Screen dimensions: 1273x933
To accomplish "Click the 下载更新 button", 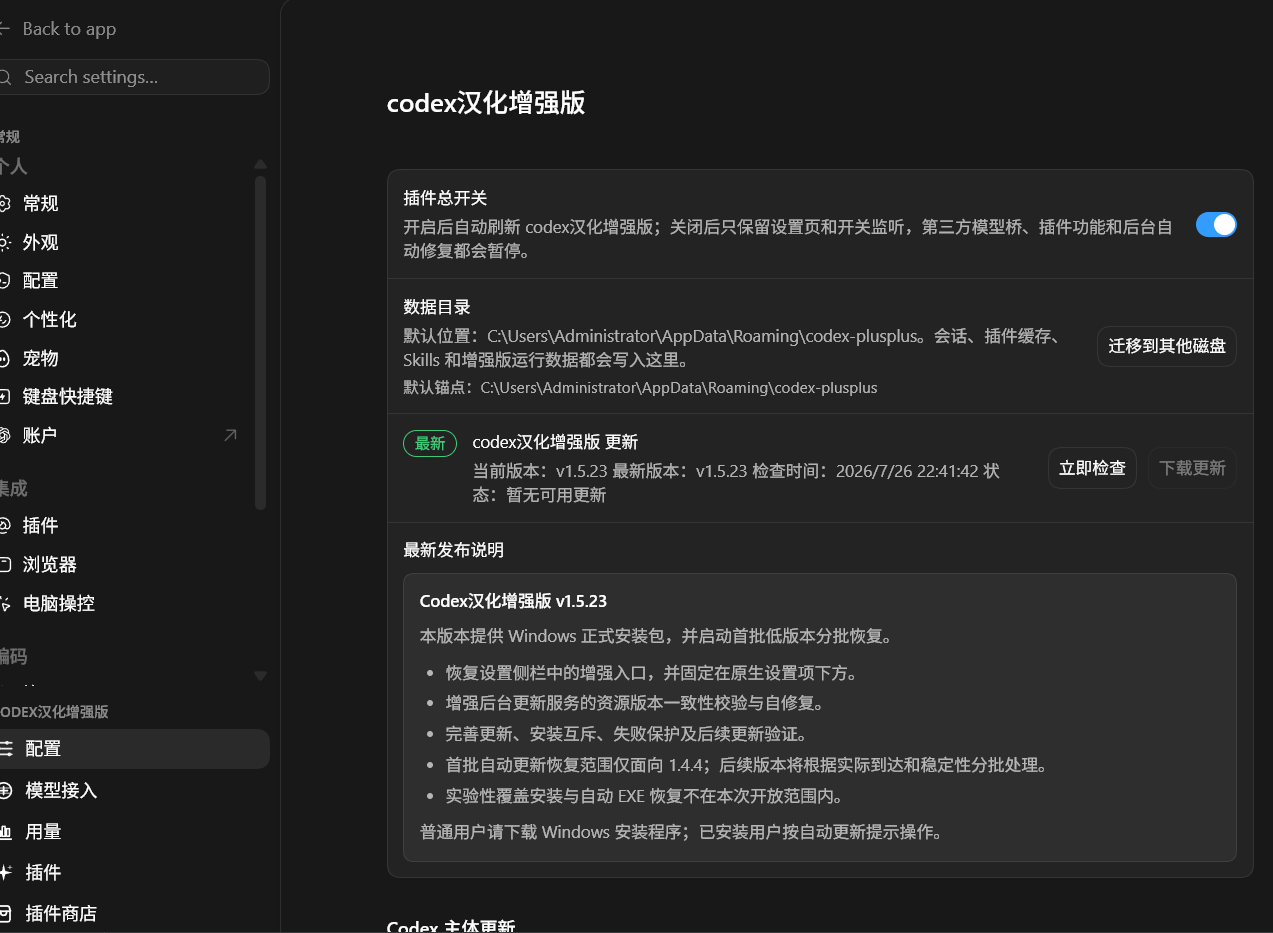I will (1192, 468).
